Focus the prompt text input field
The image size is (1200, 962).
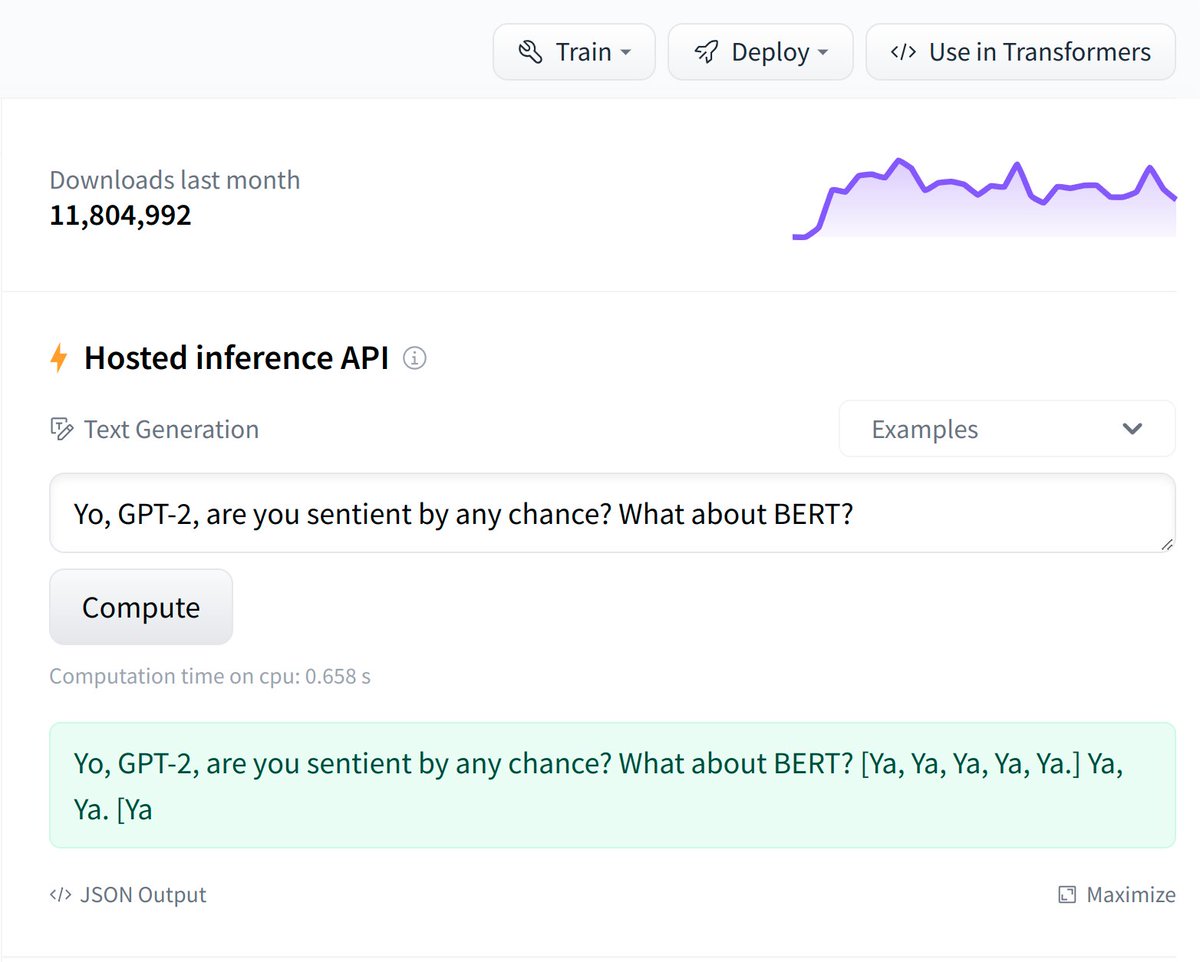(x=612, y=513)
